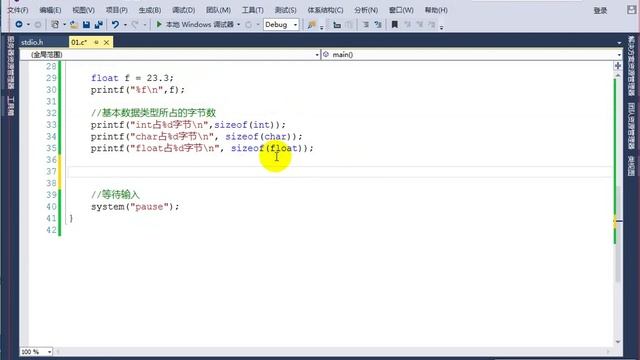Click the Open File folder icon
The image size is (640, 360).
point(74,24)
